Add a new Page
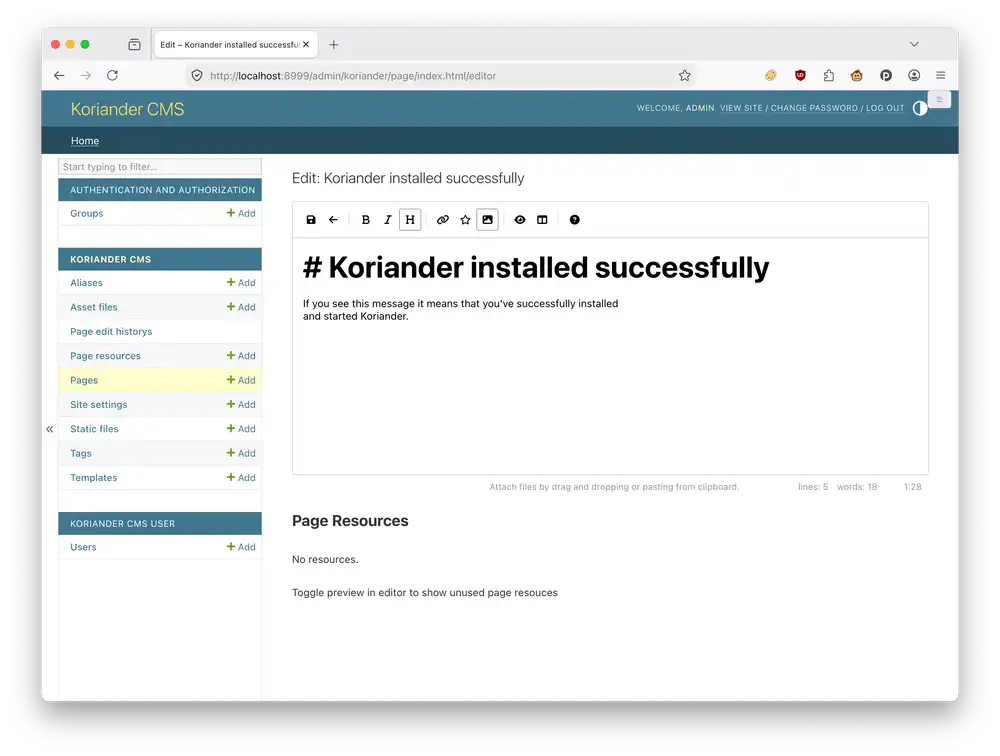The image size is (1000, 756). (x=241, y=380)
